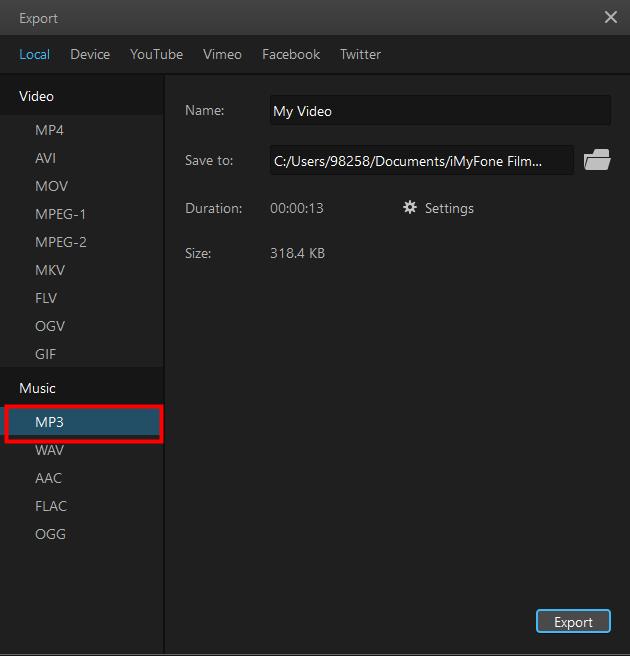Pick the MOV format

(x=51, y=186)
